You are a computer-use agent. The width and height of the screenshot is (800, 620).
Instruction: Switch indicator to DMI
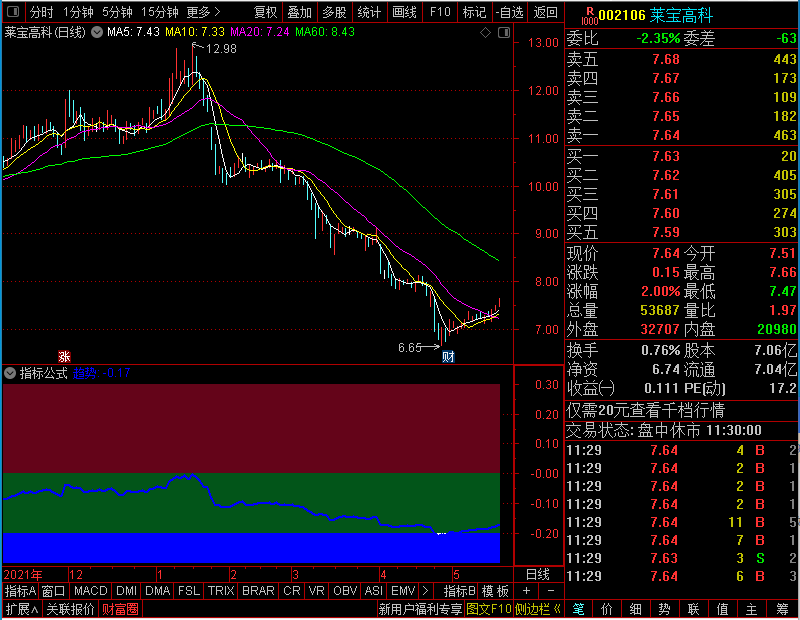click(127, 591)
